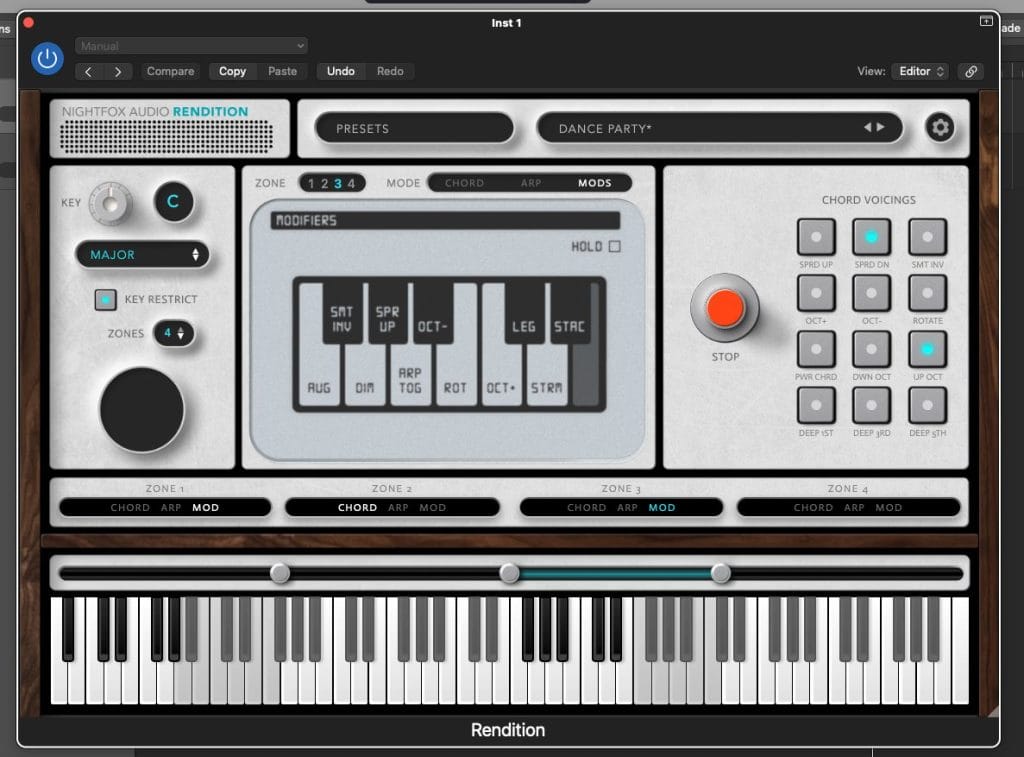This screenshot has height=757, width=1024.
Task: Switch MODE to CHORD
Action: 464,183
